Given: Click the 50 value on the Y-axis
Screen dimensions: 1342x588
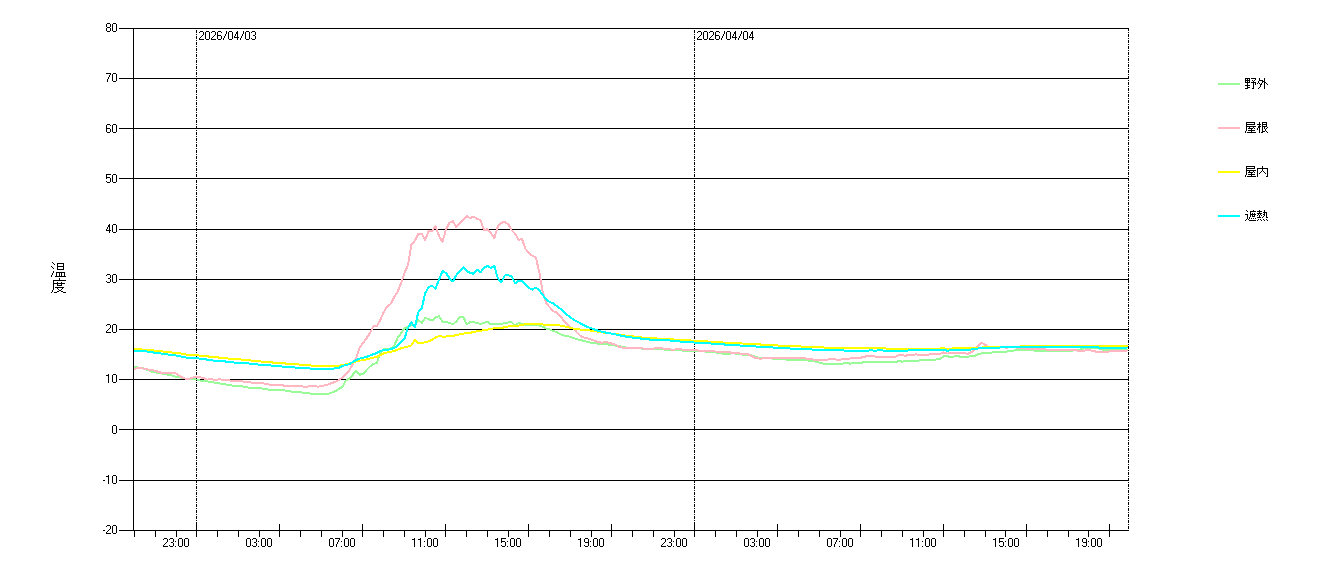Looking at the screenshot, I should (111, 179).
